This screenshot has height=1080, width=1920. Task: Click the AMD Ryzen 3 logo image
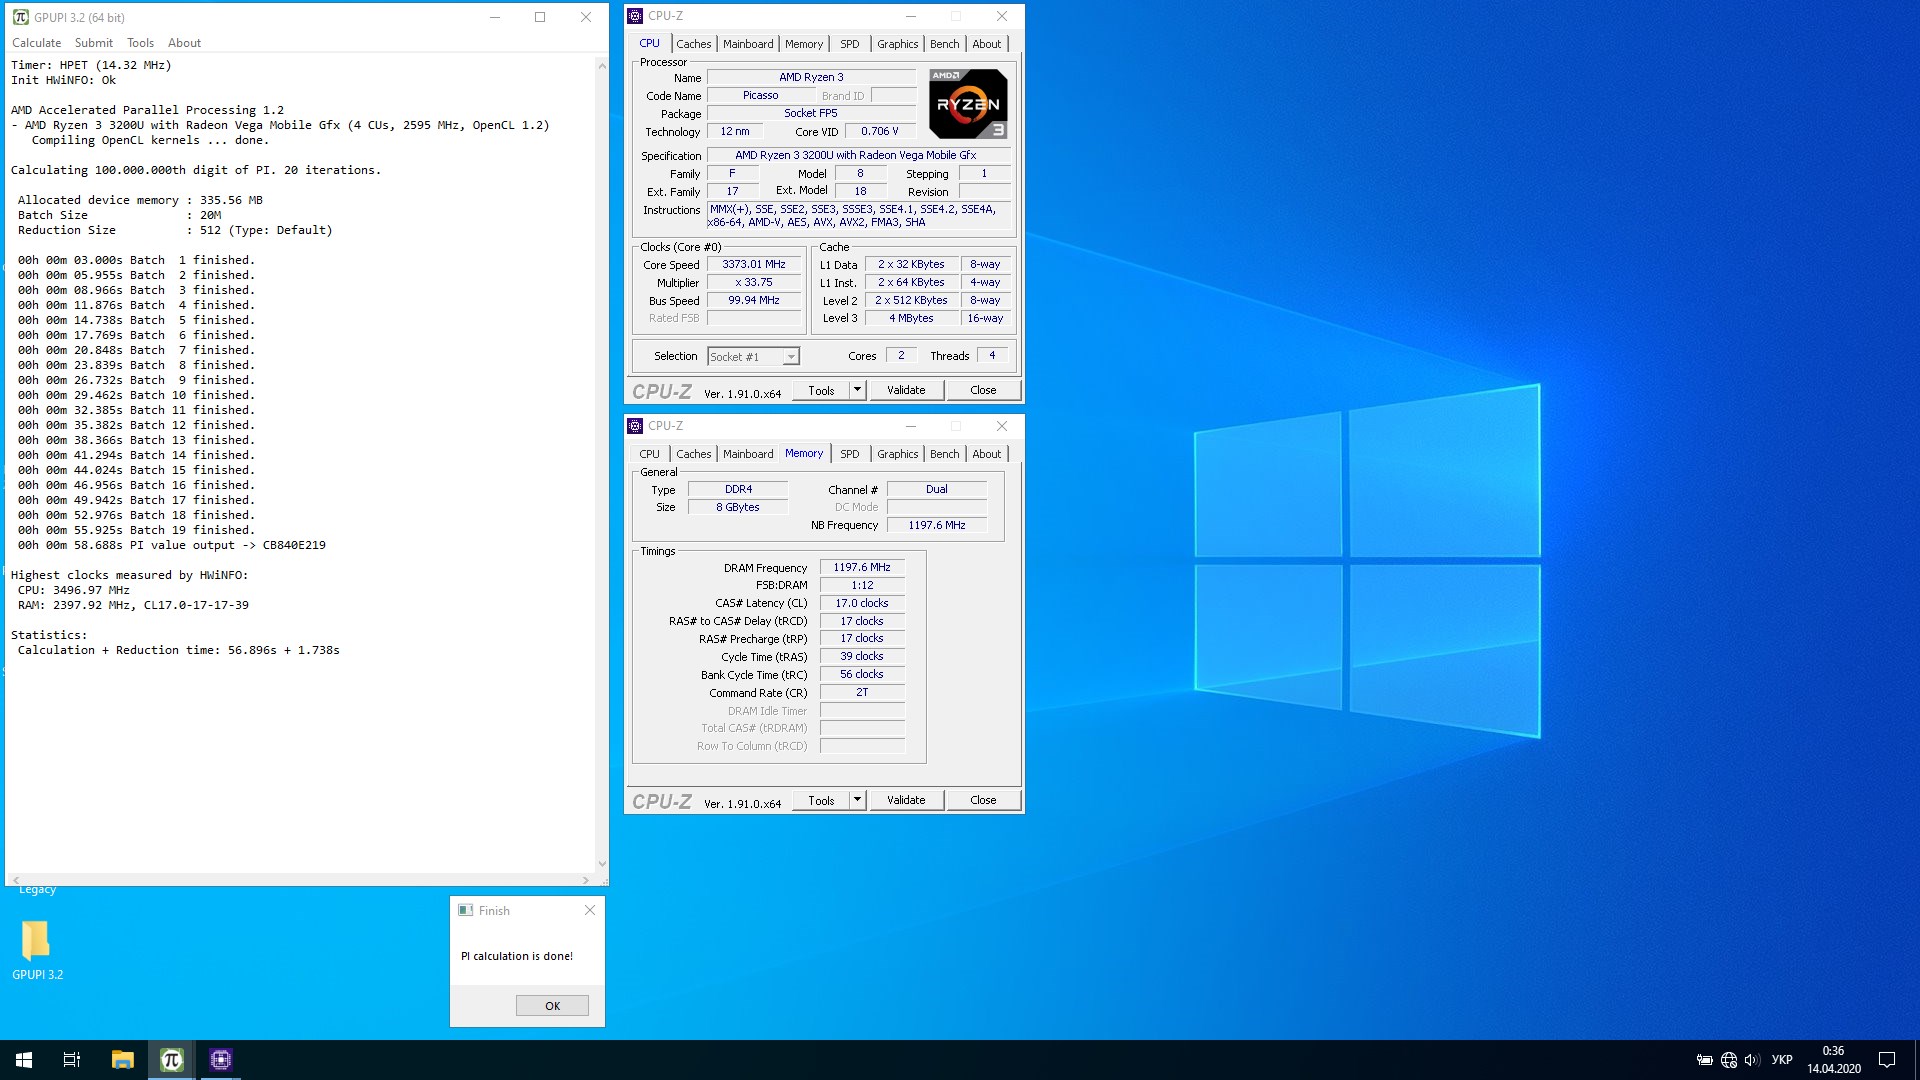(968, 104)
